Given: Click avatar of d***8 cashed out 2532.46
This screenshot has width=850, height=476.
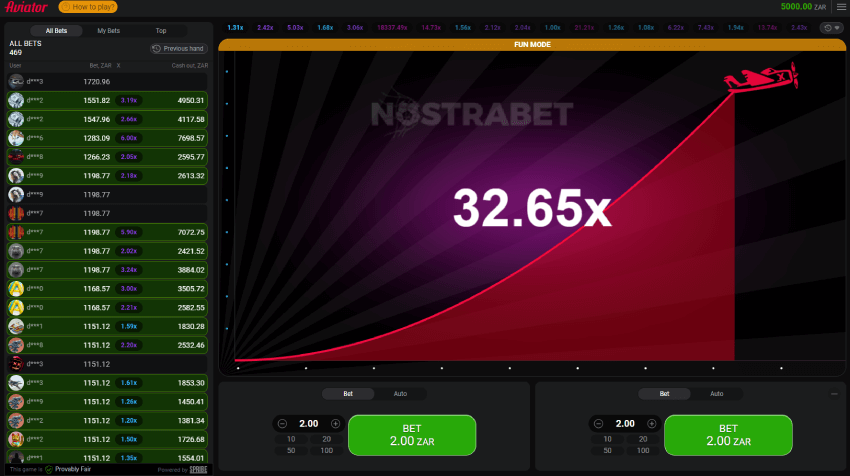Looking at the screenshot, I should pos(16,345).
